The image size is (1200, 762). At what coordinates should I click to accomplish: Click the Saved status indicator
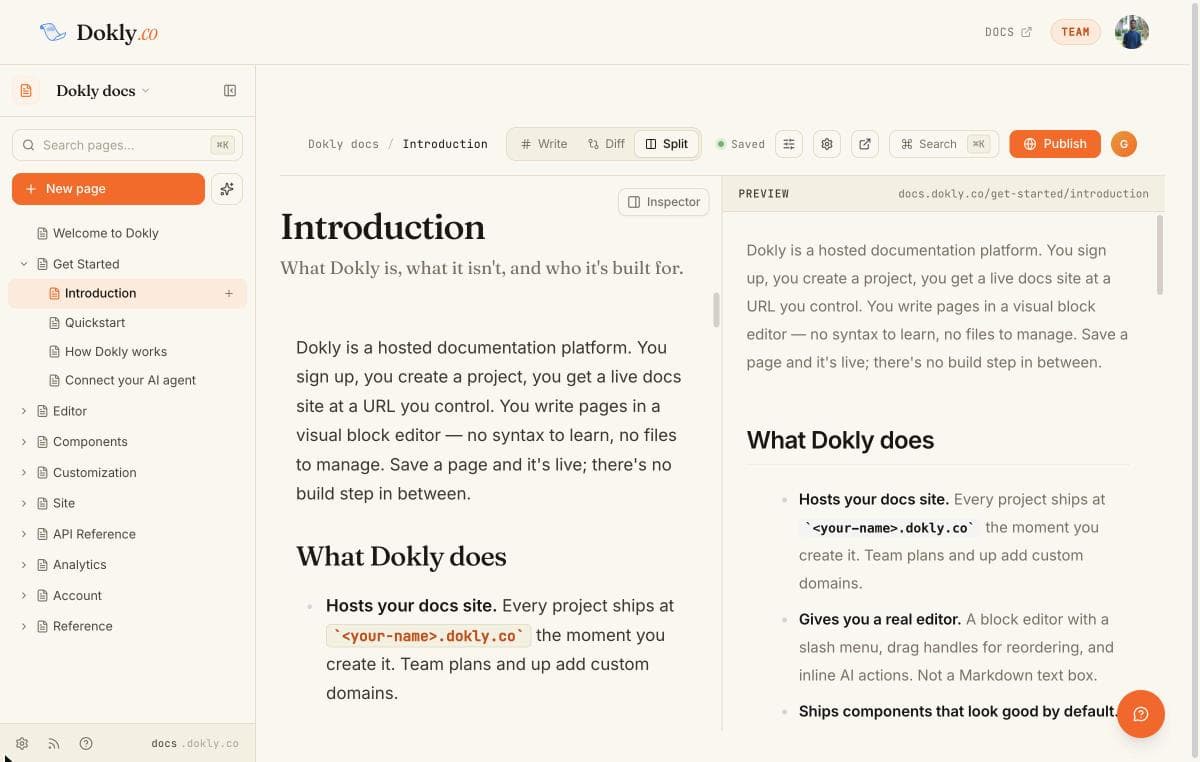(x=741, y=144)
